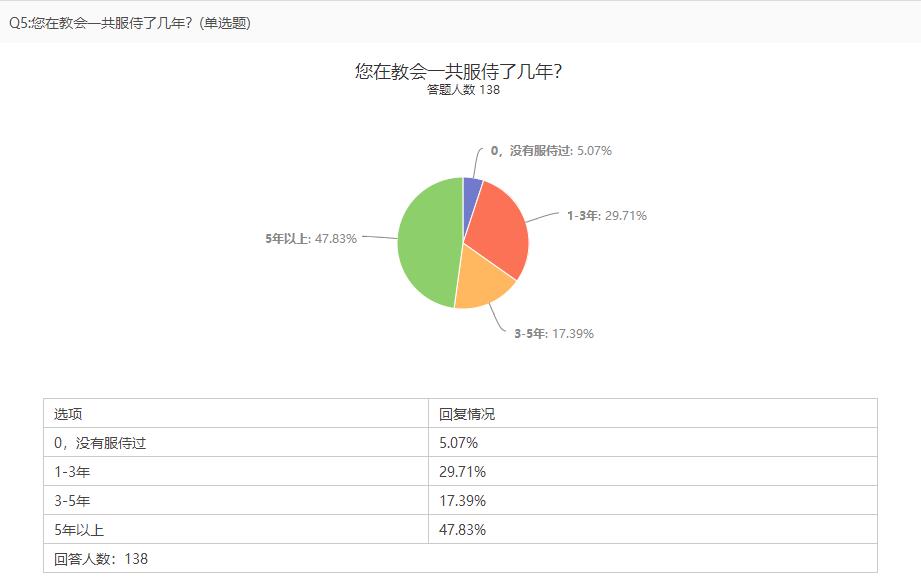Select the '0，没有服侍过' table row cell

click(x=100, y=443)
